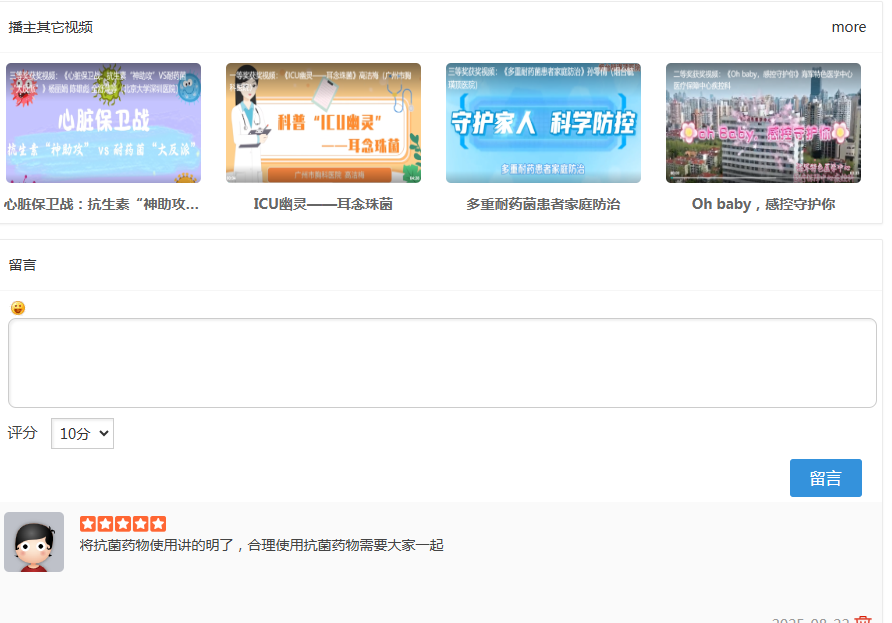Click title link 心脏保卫战：抗生素“神助攻…
Image resolution: width=892 pixels, height=623 pixels.
click(103, 204)
